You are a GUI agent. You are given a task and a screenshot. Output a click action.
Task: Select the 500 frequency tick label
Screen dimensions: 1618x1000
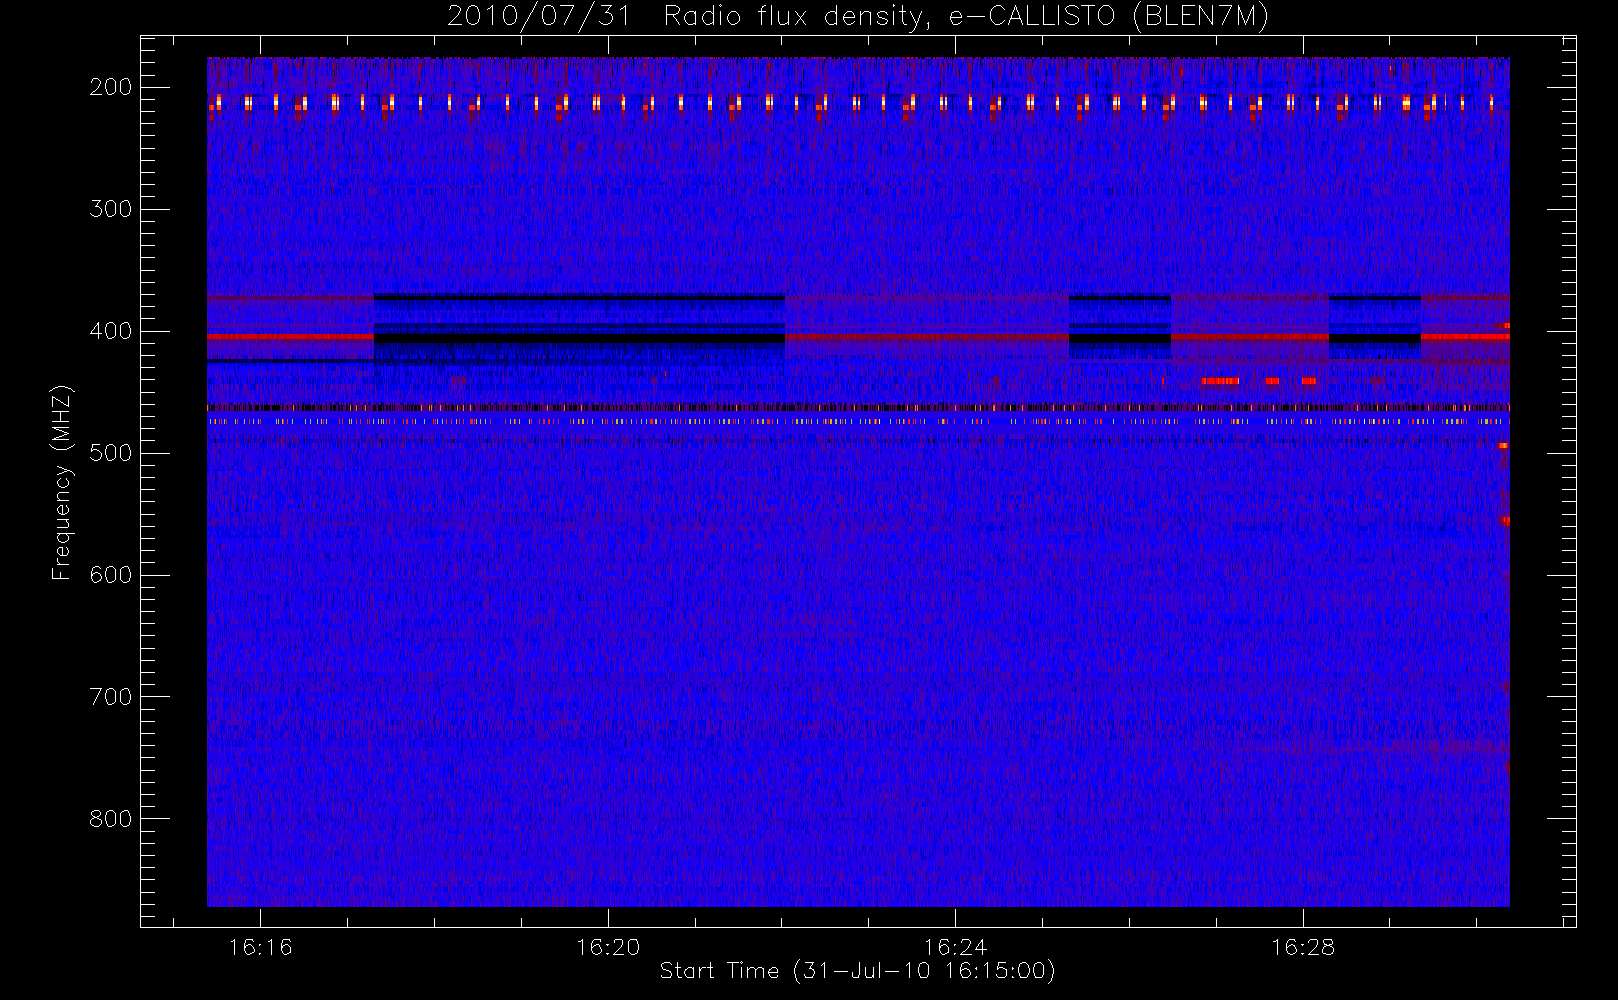[111, 453]
